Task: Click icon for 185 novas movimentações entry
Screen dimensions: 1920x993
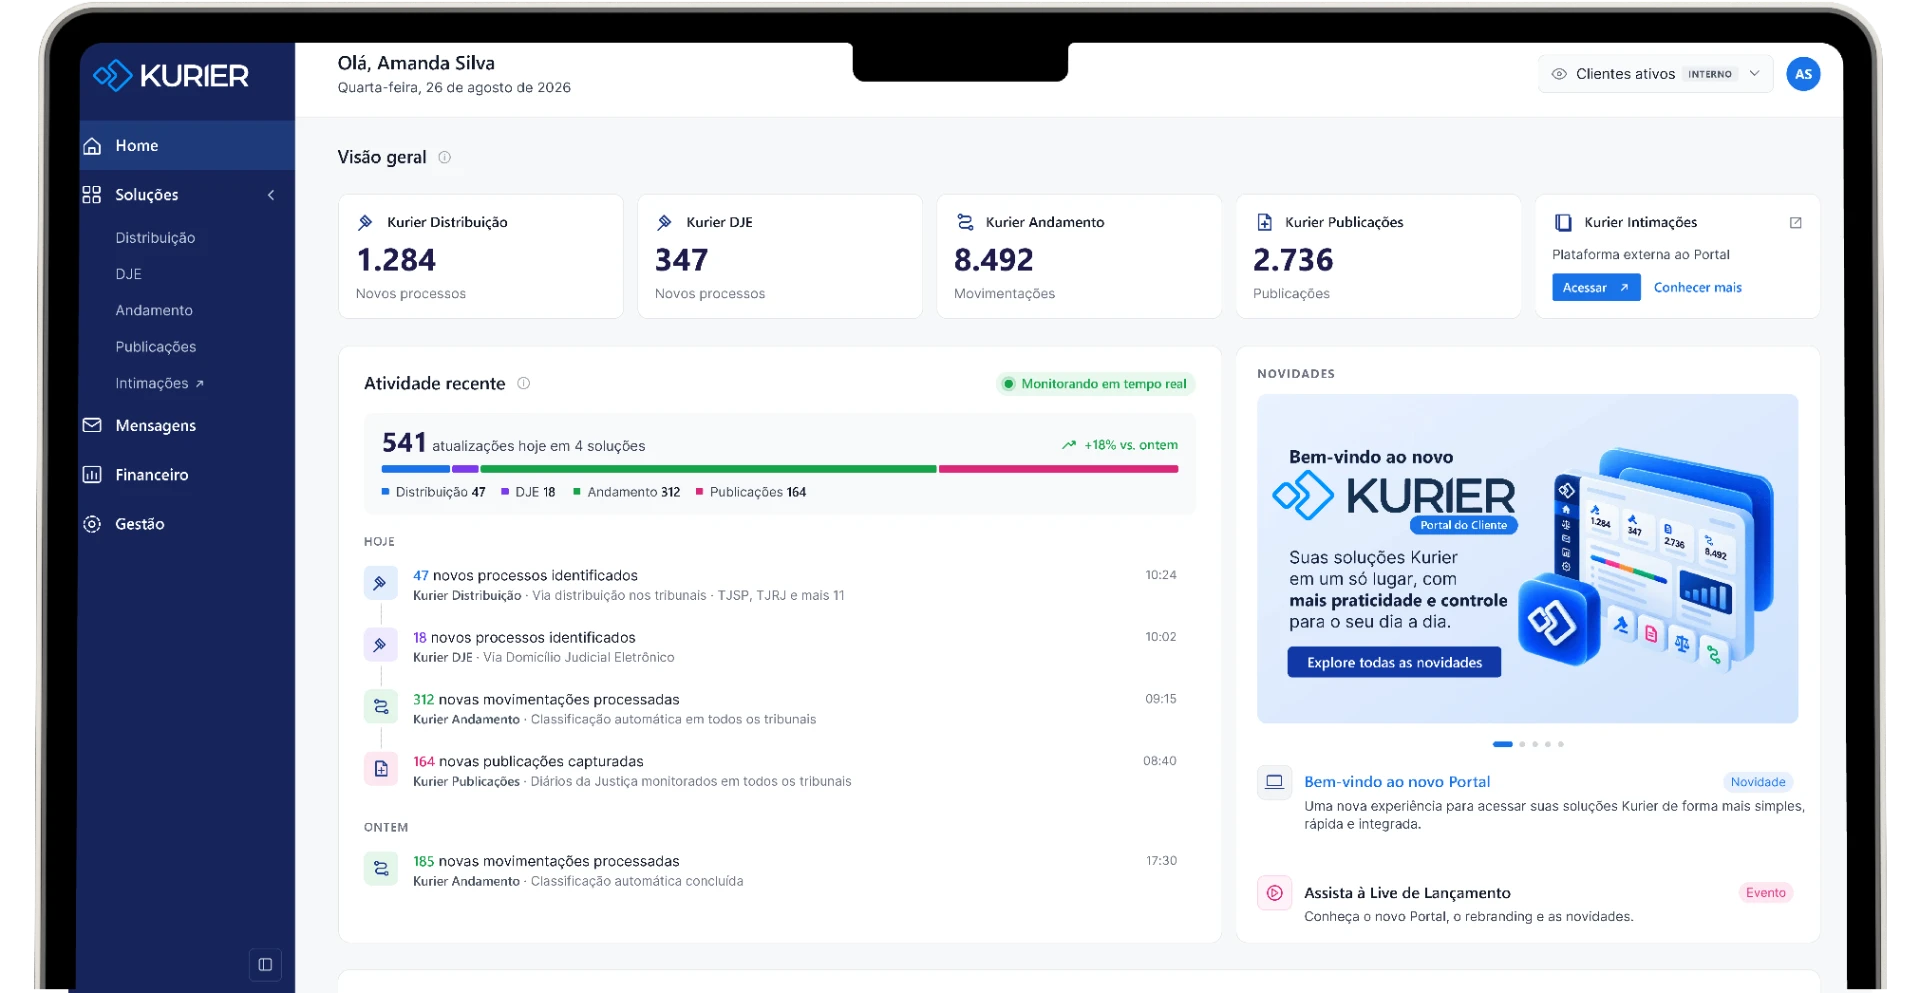Action: pos(380,869)
